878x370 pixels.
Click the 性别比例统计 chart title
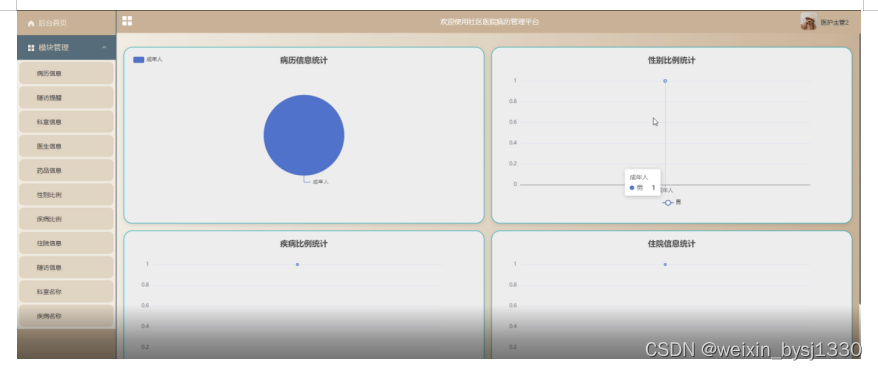tap(671, 60)
